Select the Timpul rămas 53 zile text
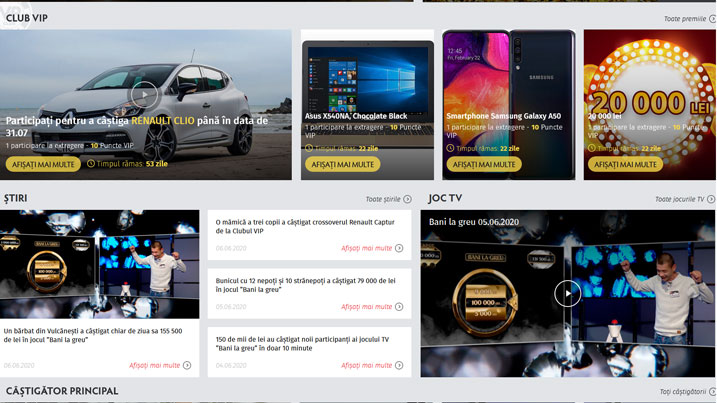This screenshot has width=717, height=403. pos(132,164)
